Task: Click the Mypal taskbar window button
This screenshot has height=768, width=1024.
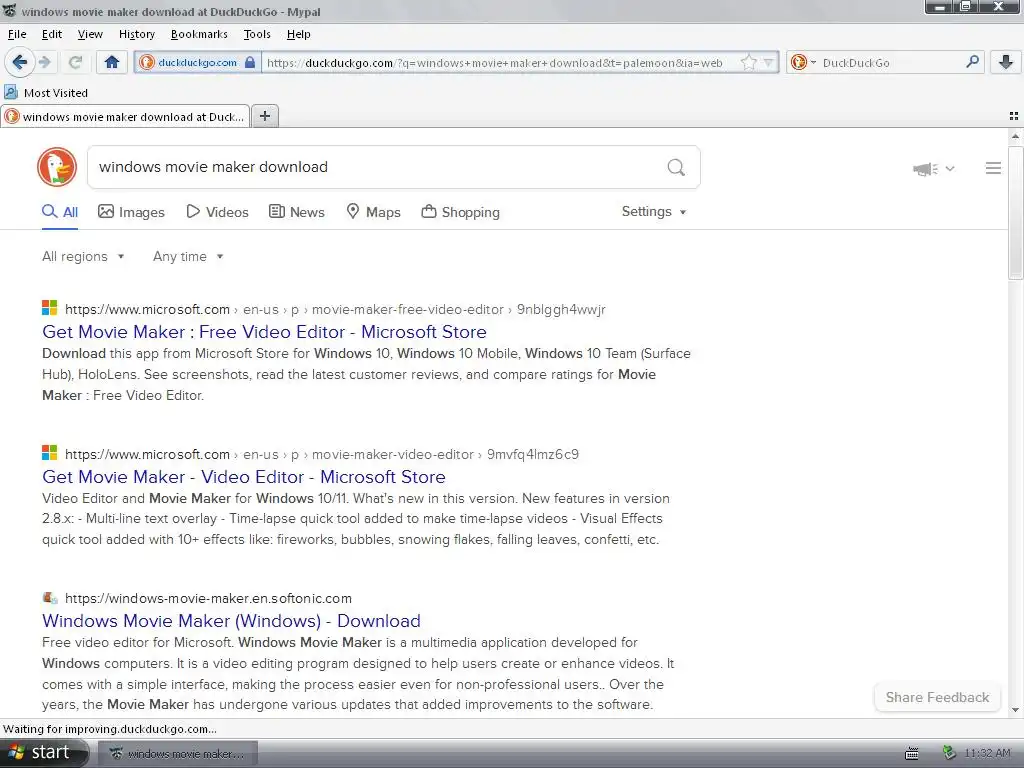Action: 178,754
